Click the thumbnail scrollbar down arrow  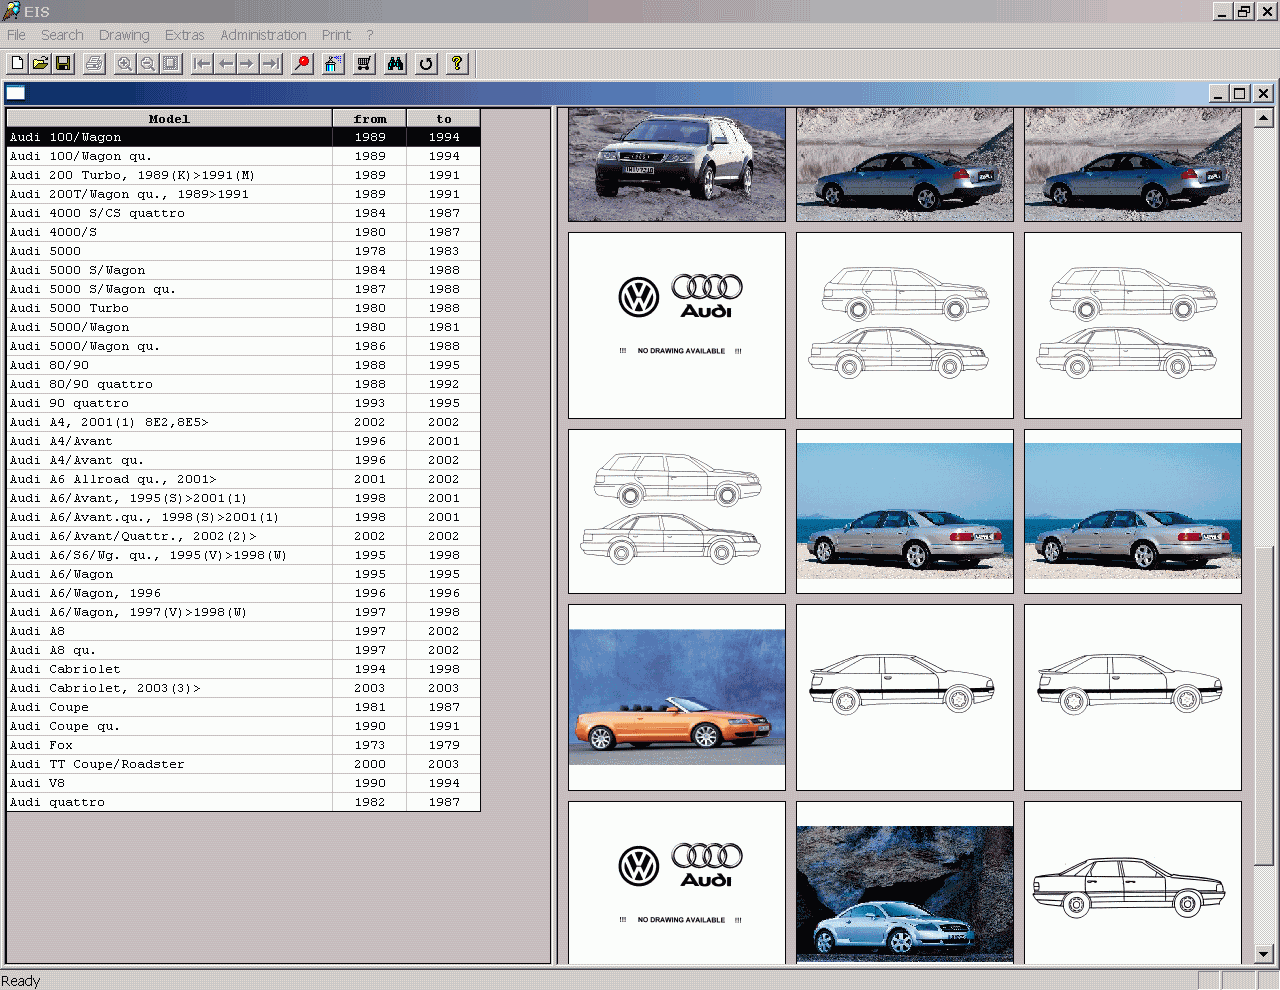(x=1263, y=954)
